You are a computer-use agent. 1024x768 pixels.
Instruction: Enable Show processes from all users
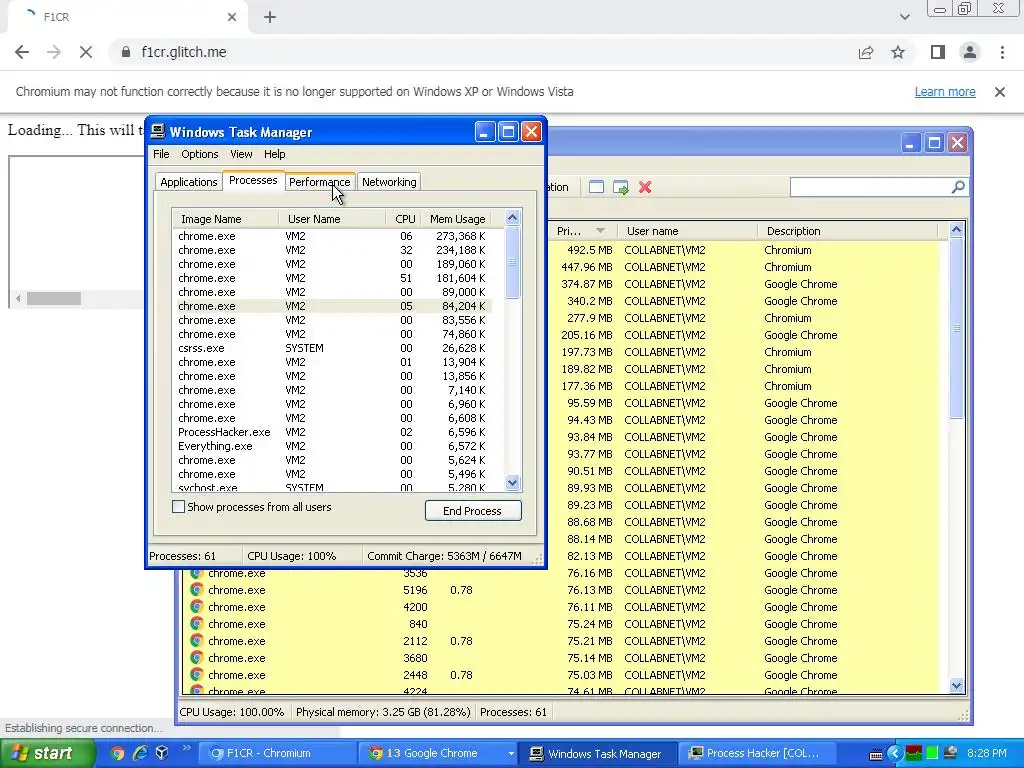pos(178,507)
